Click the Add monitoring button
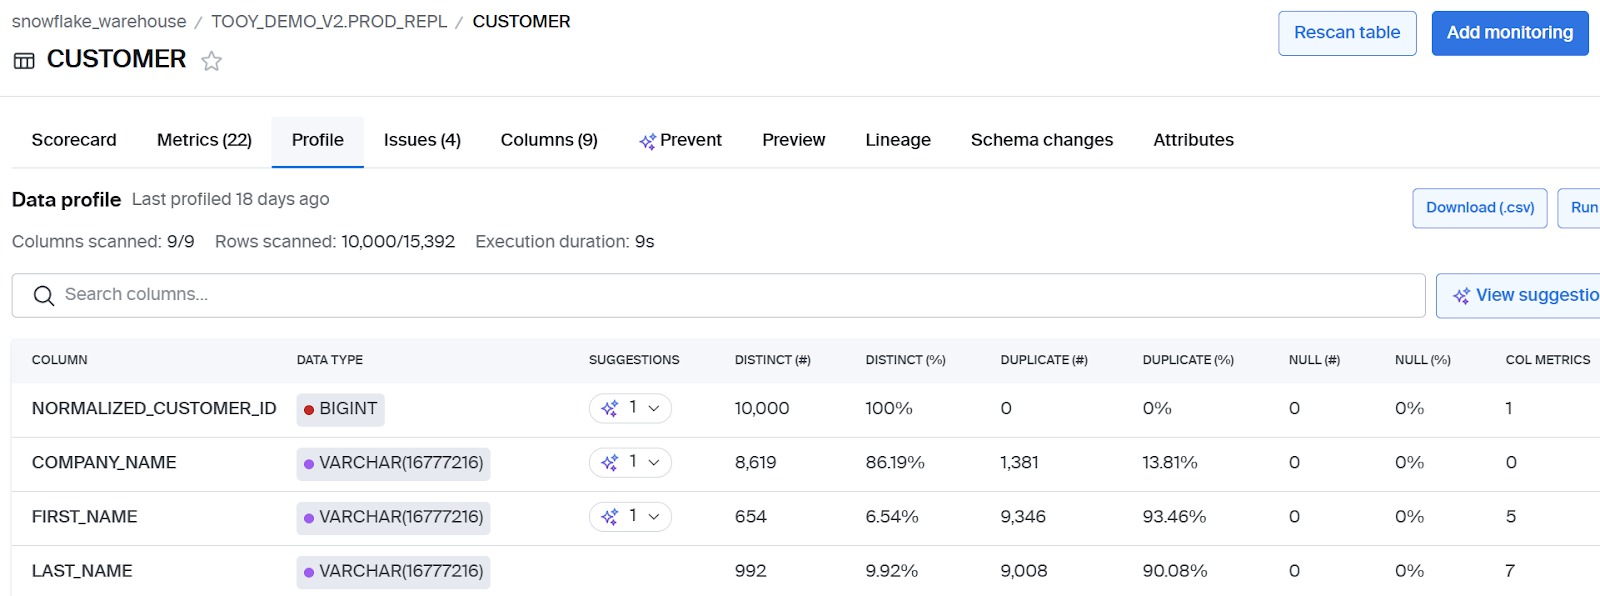 click(1509, 33)
